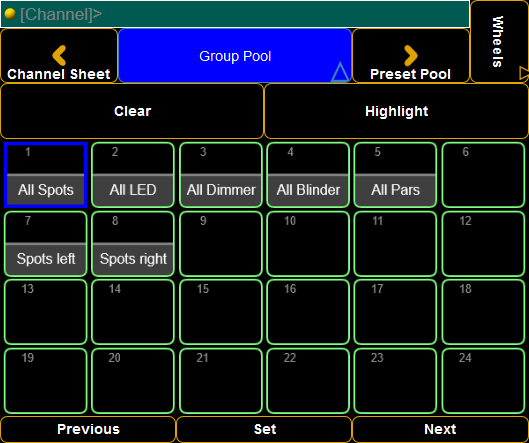Click the [Channel] command line field
This screenshot has width=529, height=443.
pos(235,14)
